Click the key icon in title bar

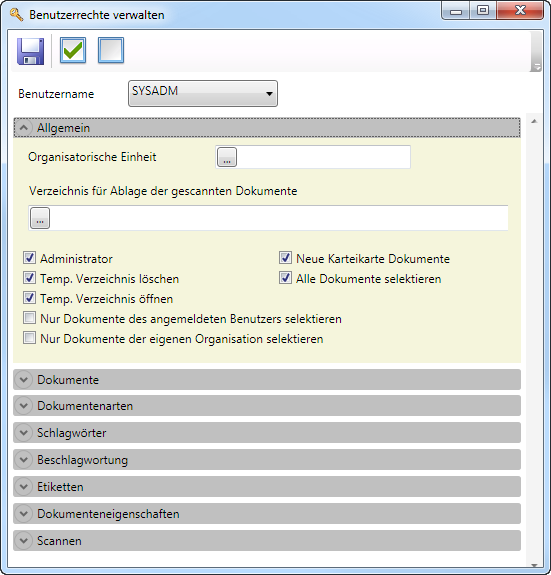click(16, 15)
